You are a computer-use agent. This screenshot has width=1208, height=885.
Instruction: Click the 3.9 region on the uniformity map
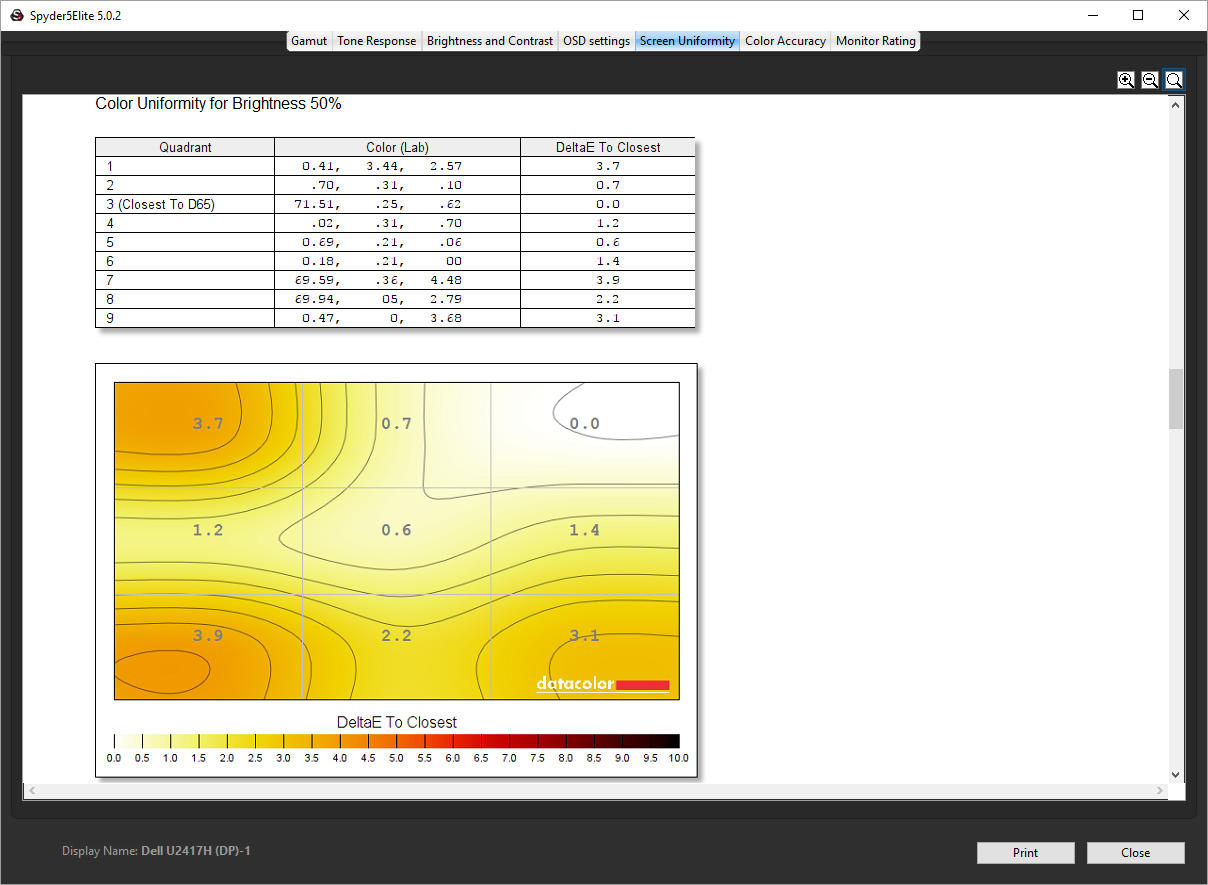[x=208, y=636]
